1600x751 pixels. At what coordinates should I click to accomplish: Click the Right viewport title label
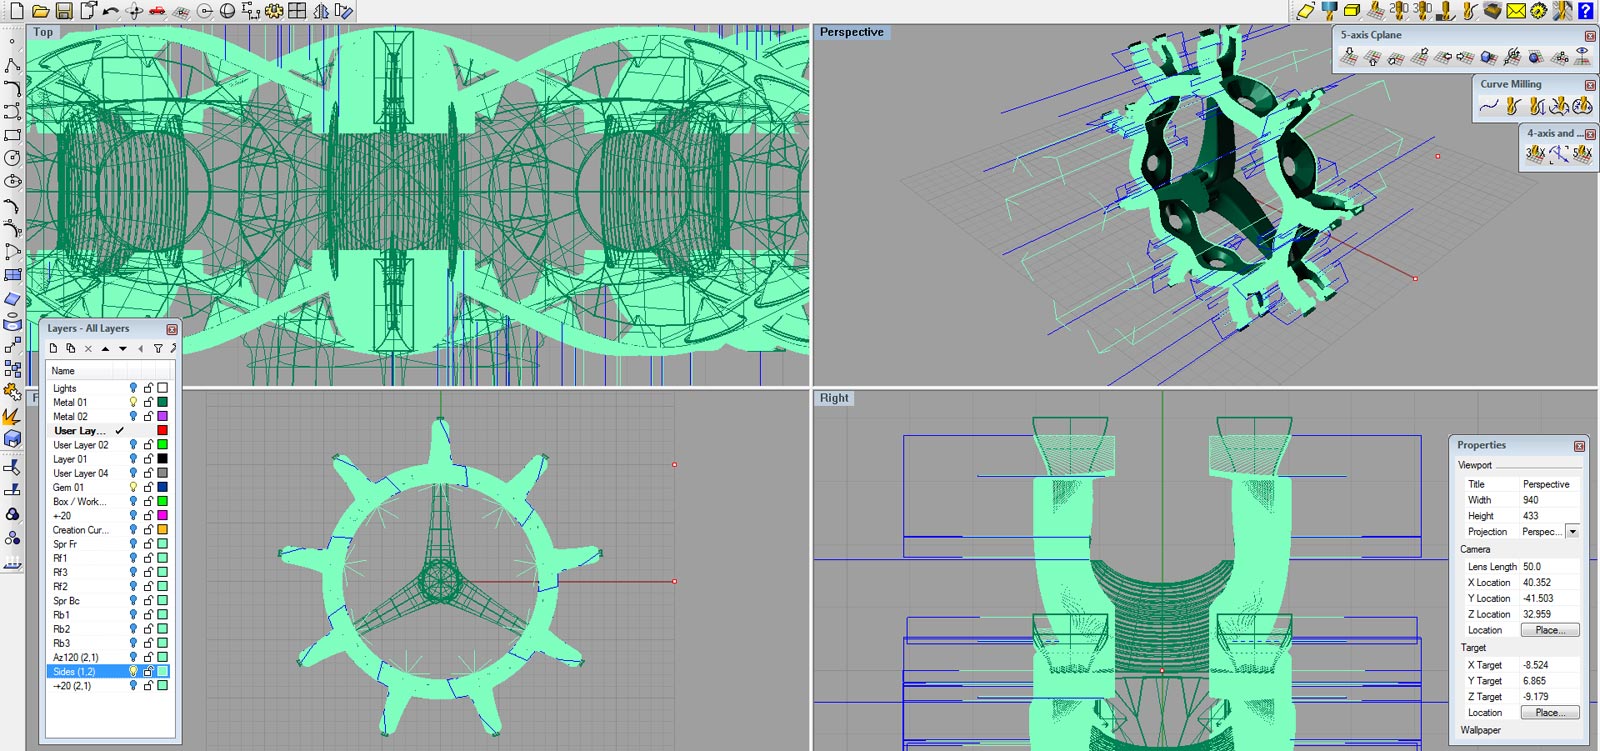click(834, 398)
